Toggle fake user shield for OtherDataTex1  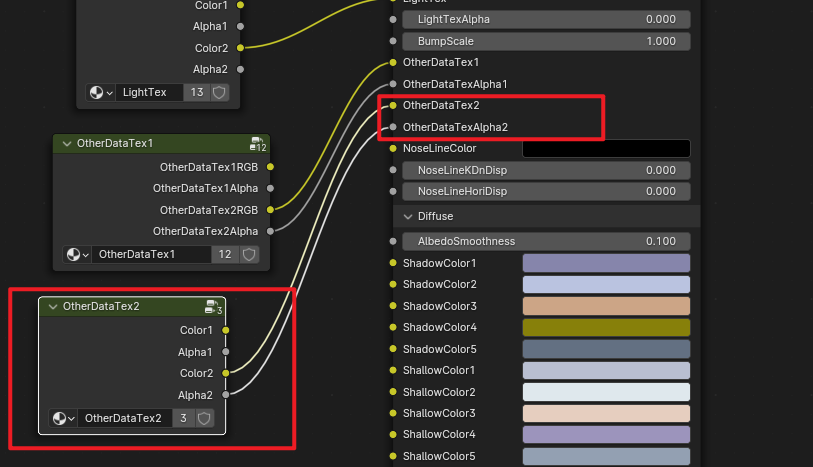pos(249,255)
